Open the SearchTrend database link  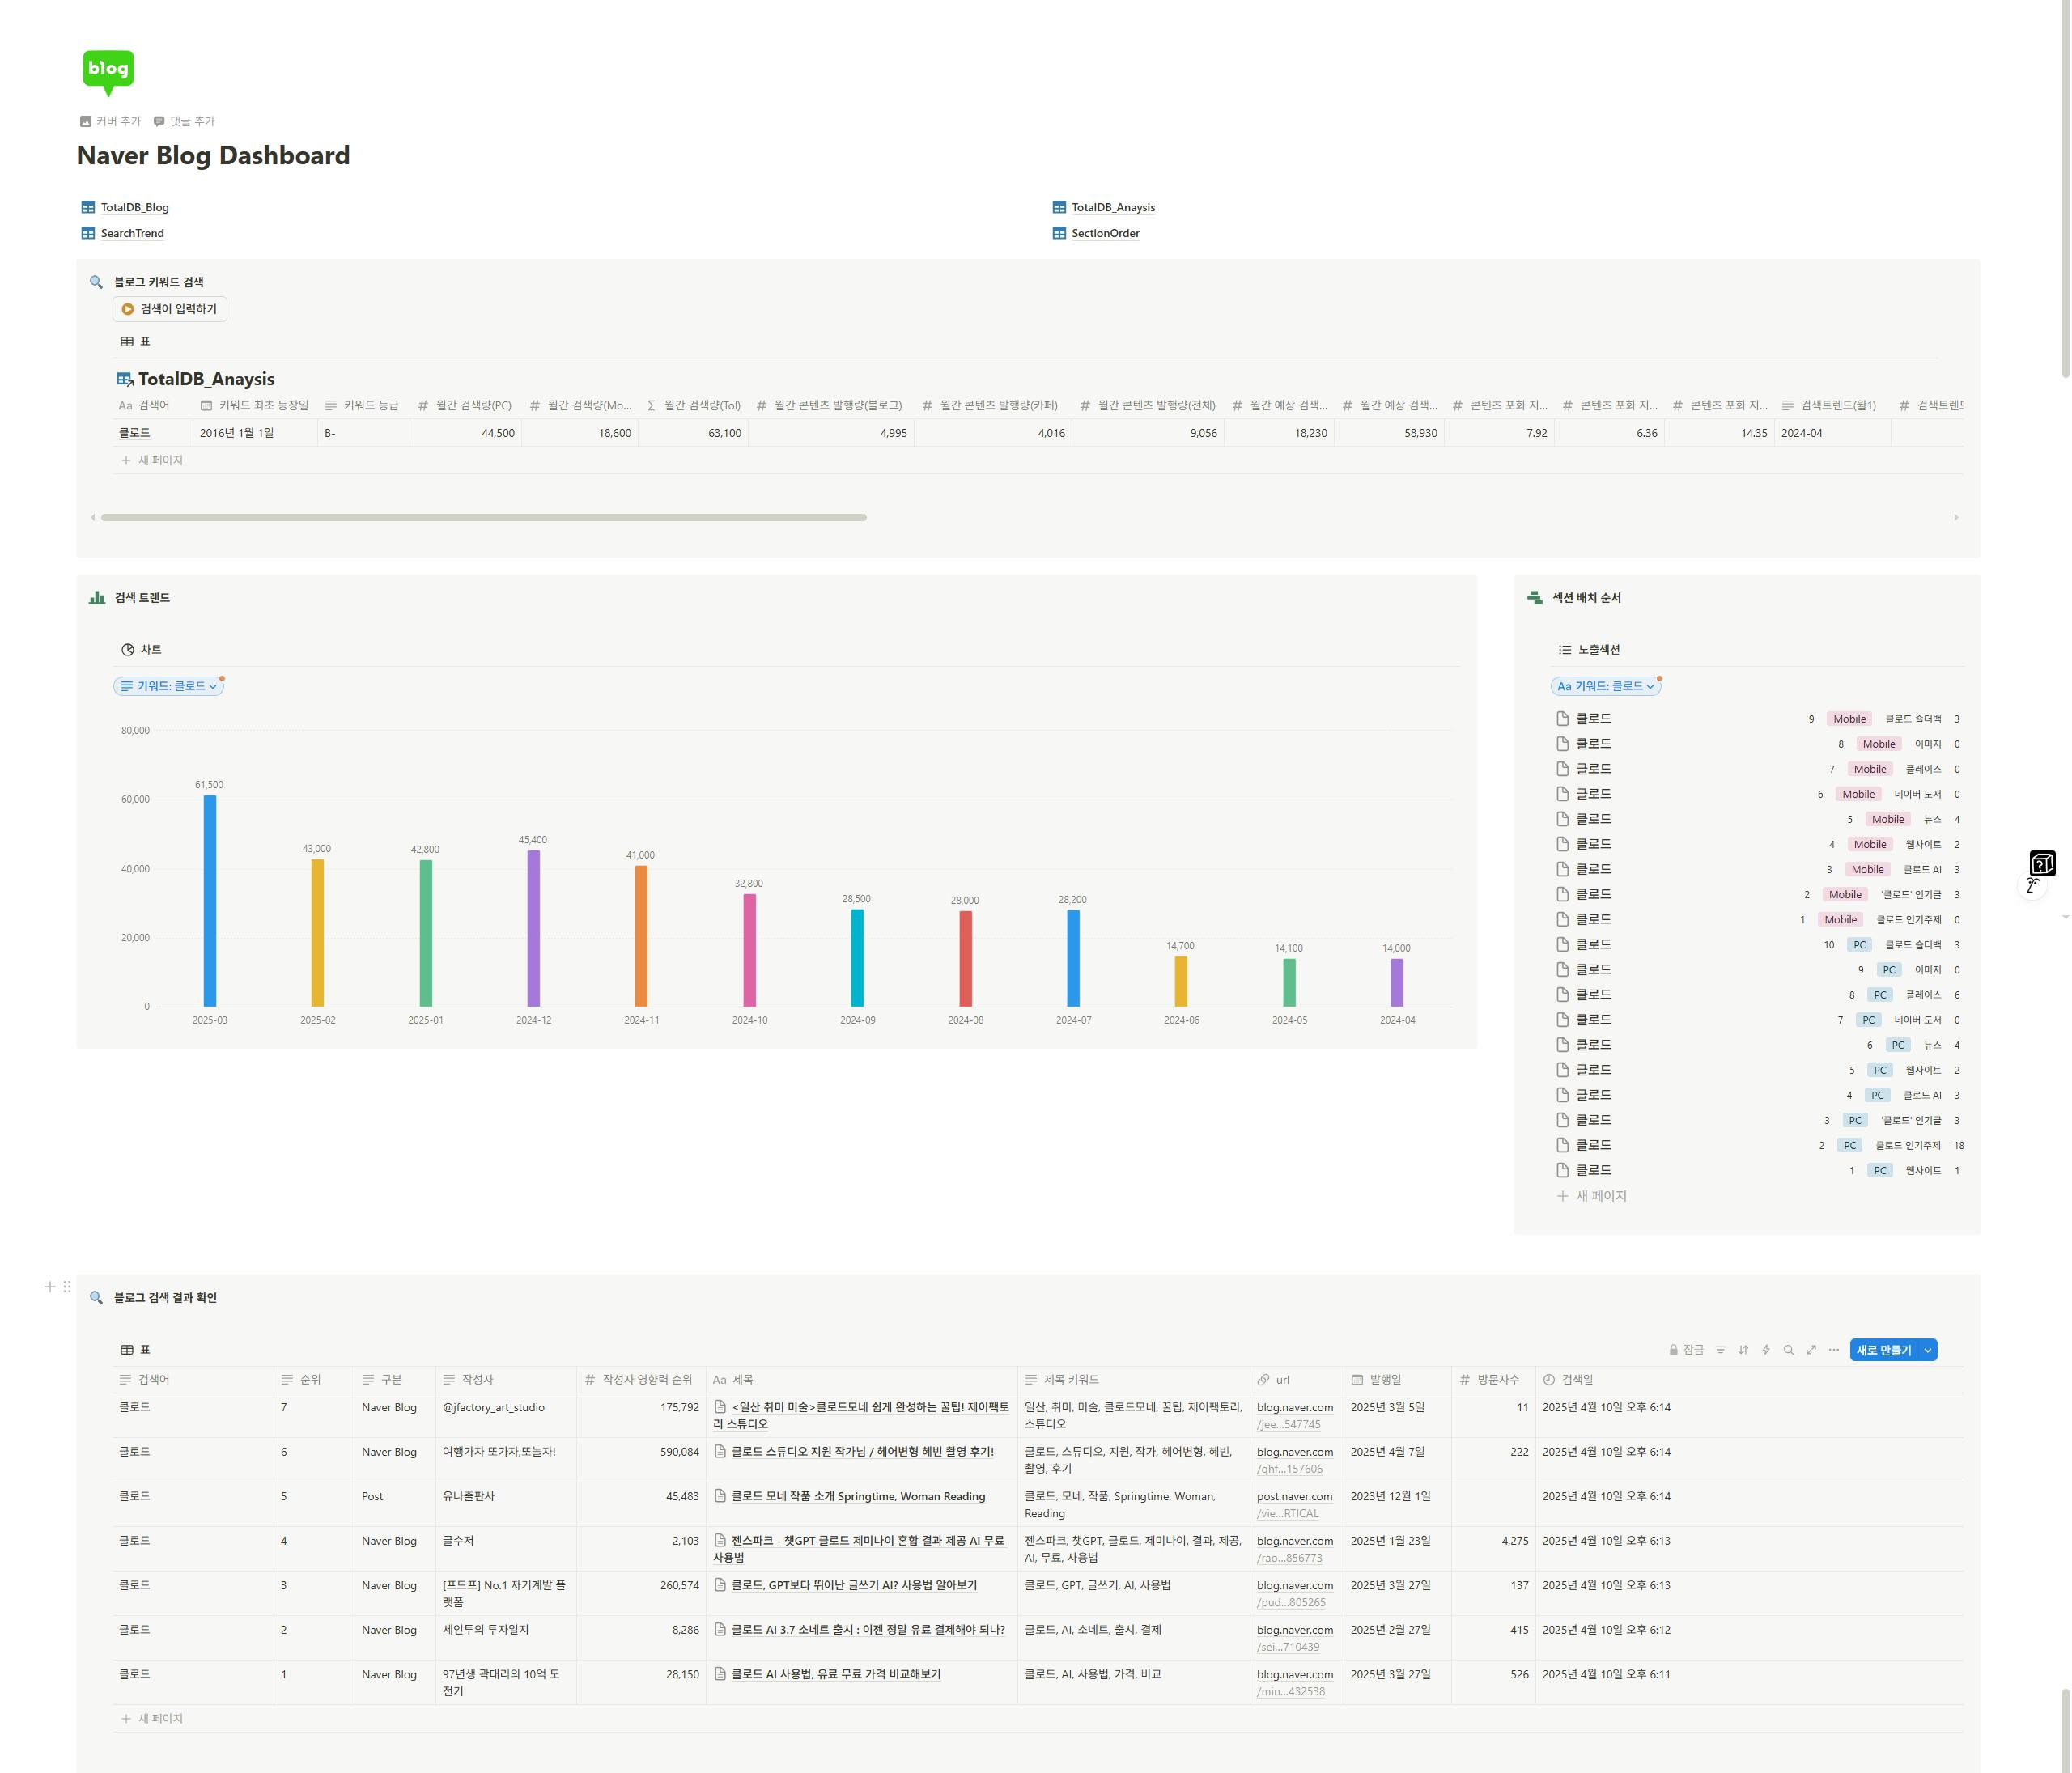click(x=123, y=233)
